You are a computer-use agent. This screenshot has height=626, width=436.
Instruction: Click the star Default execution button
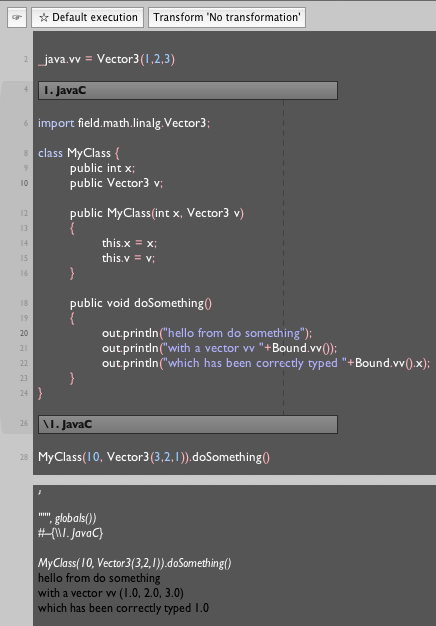pos(87,18)
